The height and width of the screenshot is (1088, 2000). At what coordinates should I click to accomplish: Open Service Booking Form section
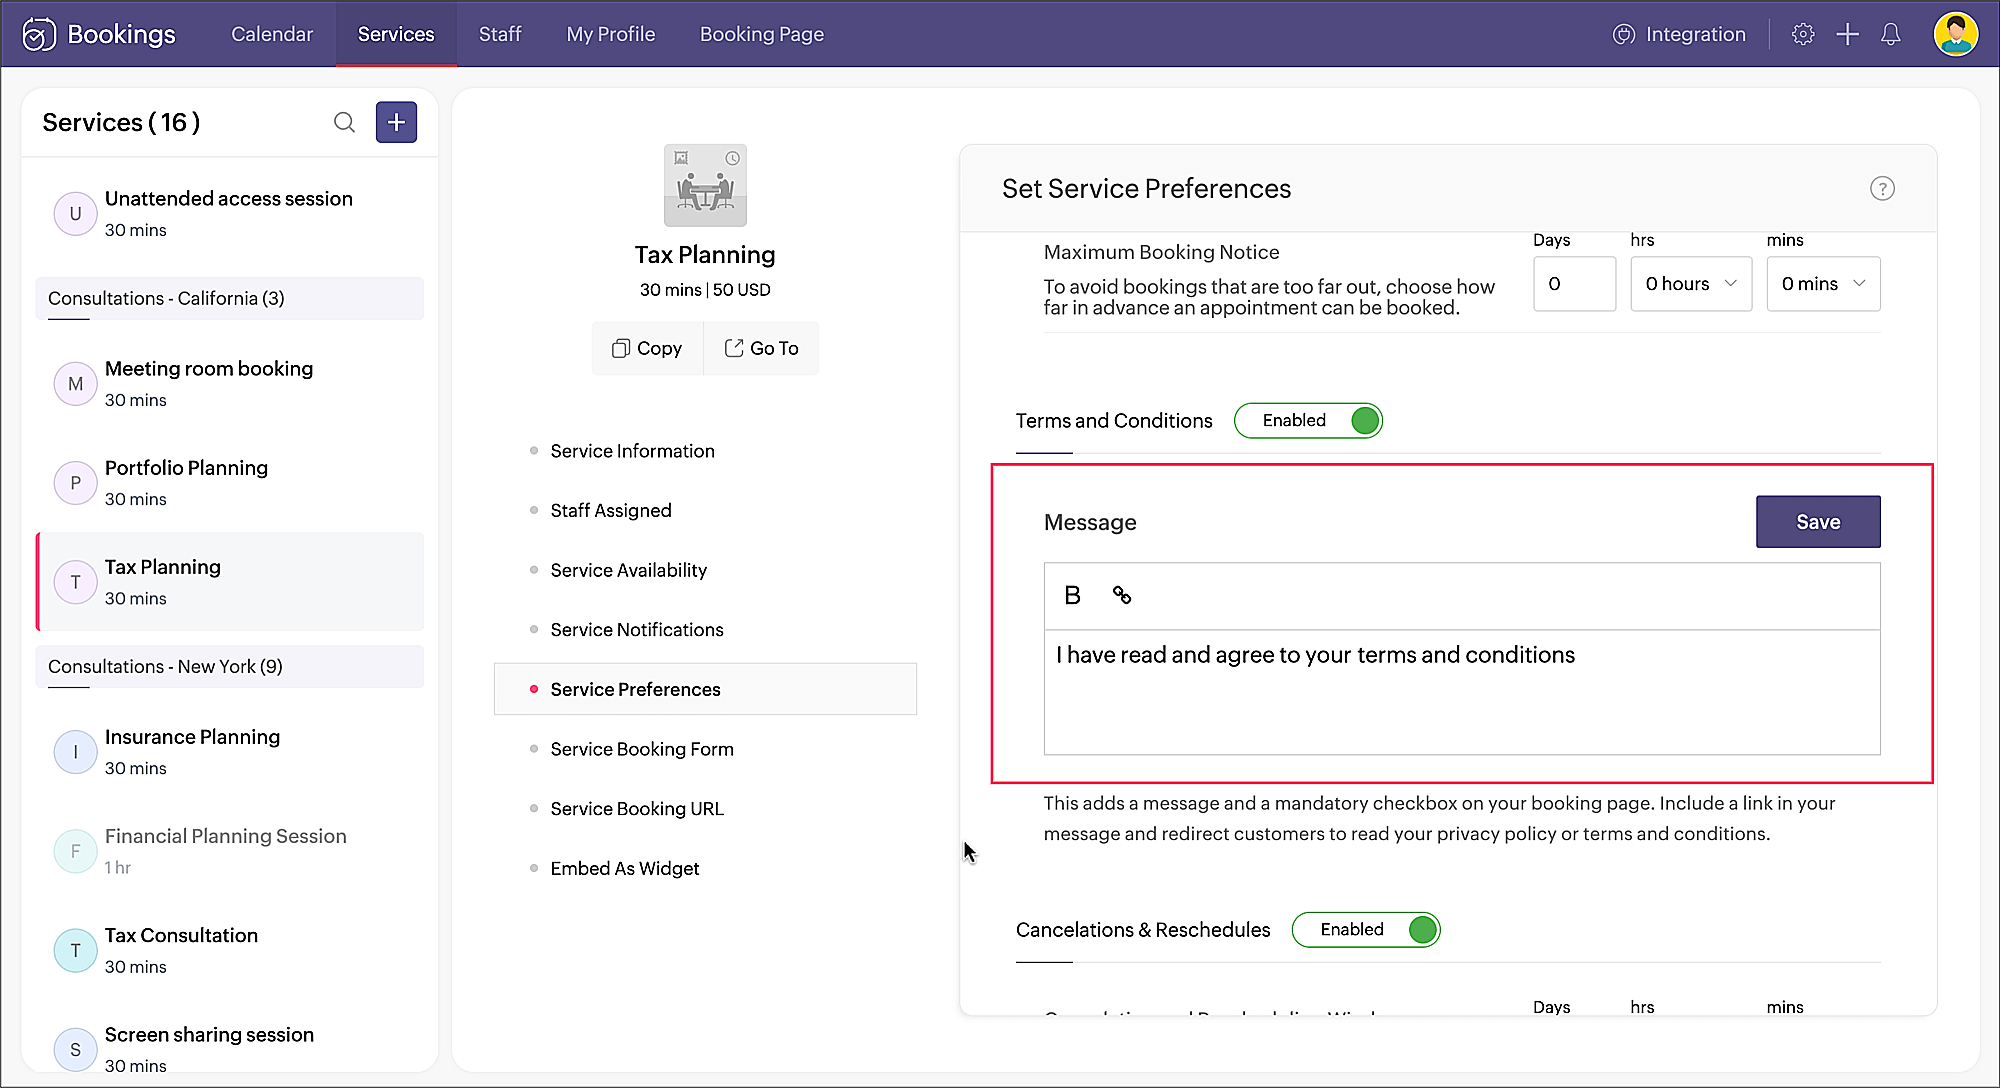pos(642,749)
